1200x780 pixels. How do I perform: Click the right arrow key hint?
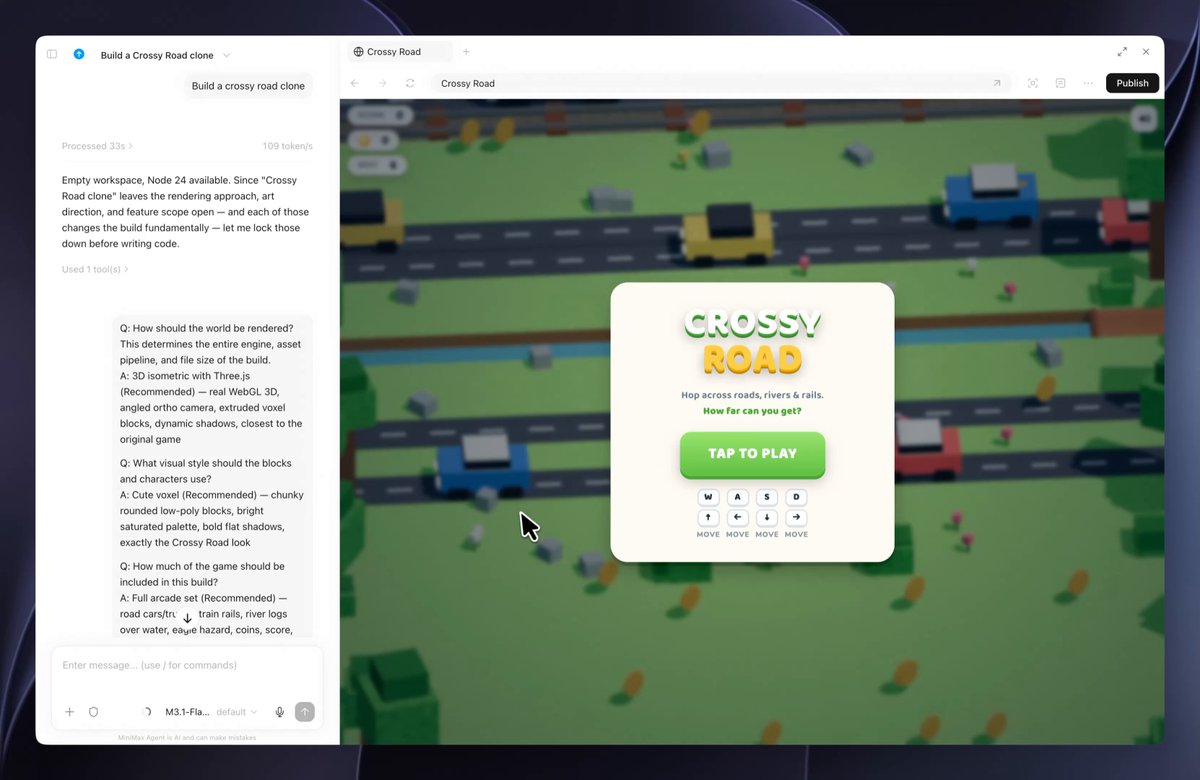click(796, 518)
